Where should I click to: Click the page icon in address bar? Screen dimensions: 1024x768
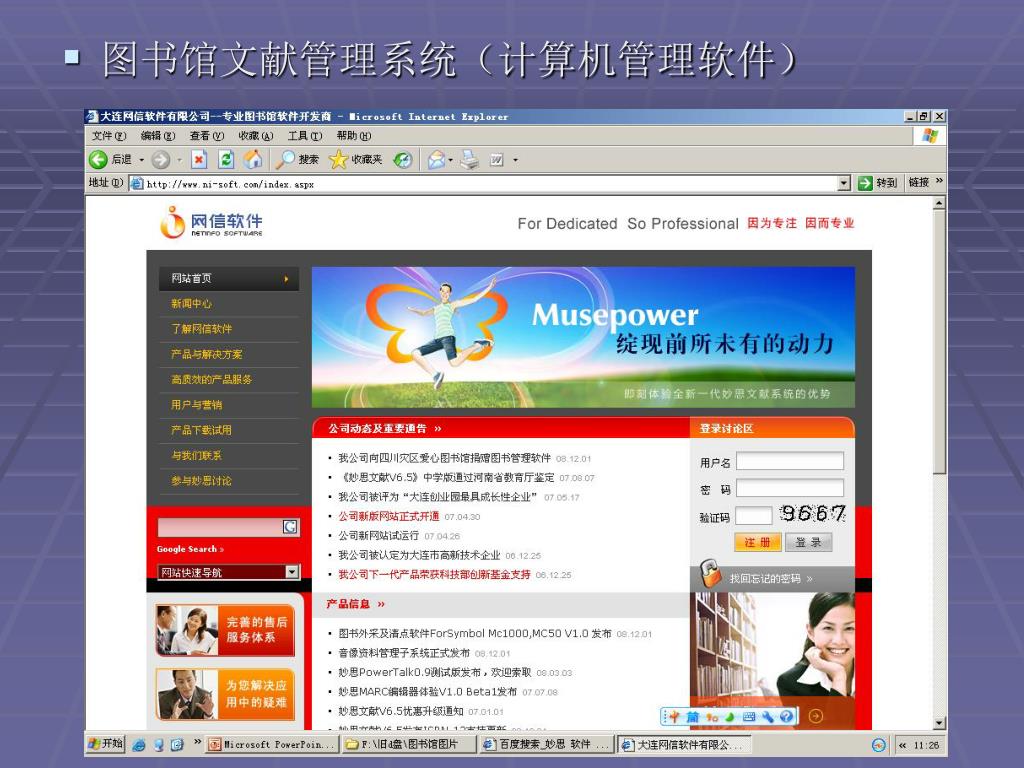137,184
